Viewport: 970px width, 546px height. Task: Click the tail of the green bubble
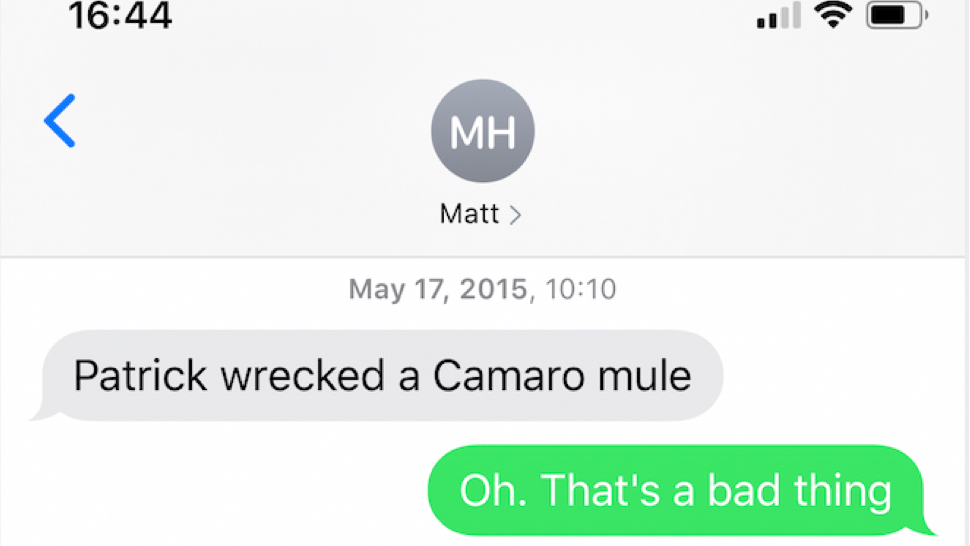pos(924,526)
